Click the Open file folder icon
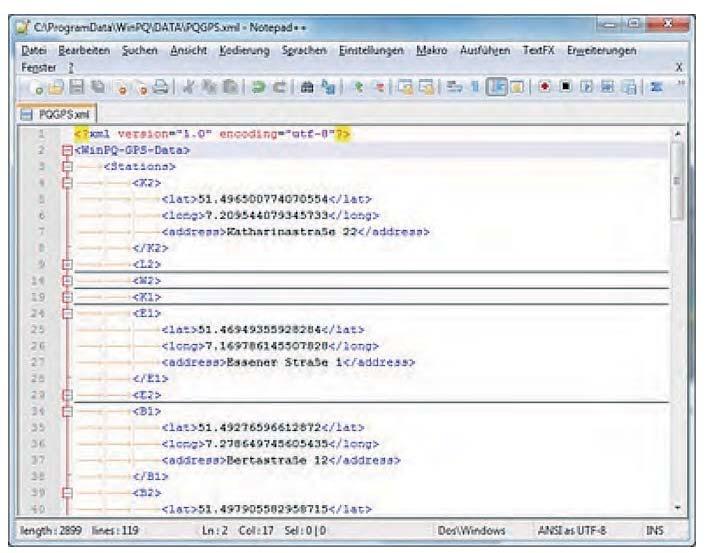Screen dimensions: 718x553 [56, 87]
